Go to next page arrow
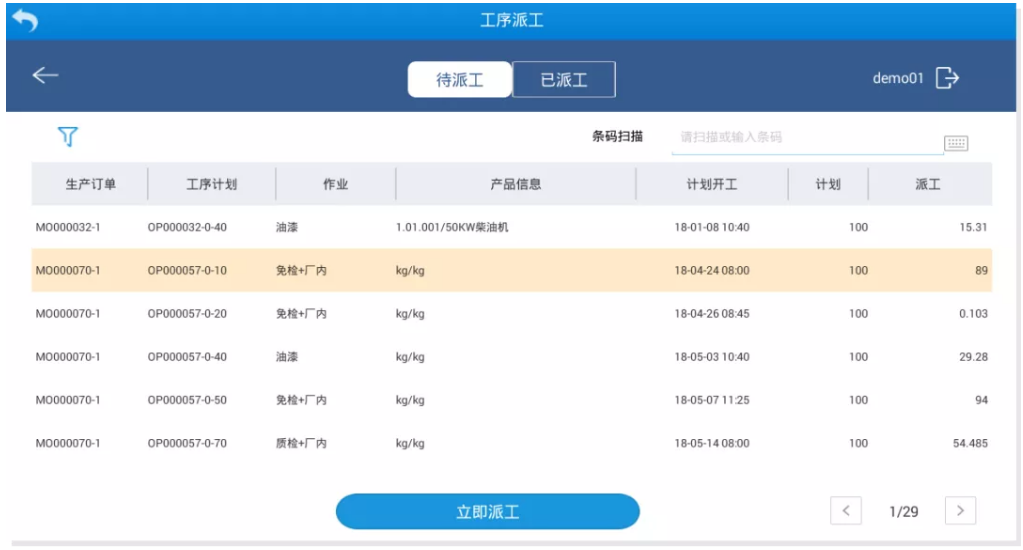The width and height of the screenshot is (1023, 550). pyautogui.click(x=960, y=511)
